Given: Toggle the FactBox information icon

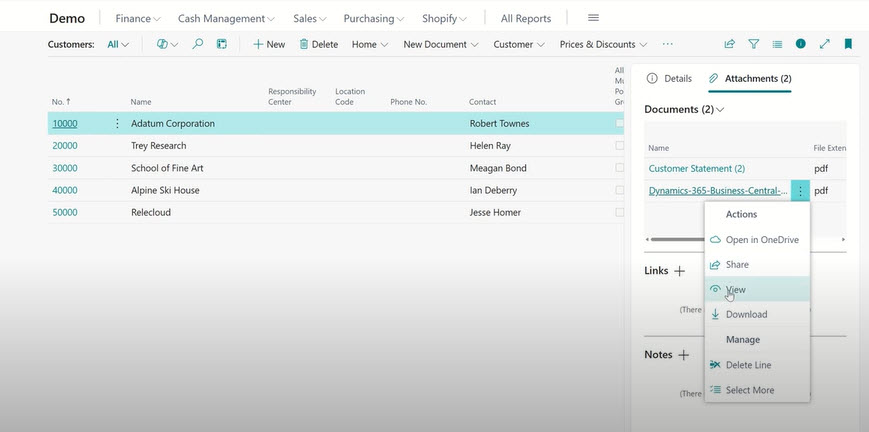Looking at the screenshot, I should [x=801, y=44].
